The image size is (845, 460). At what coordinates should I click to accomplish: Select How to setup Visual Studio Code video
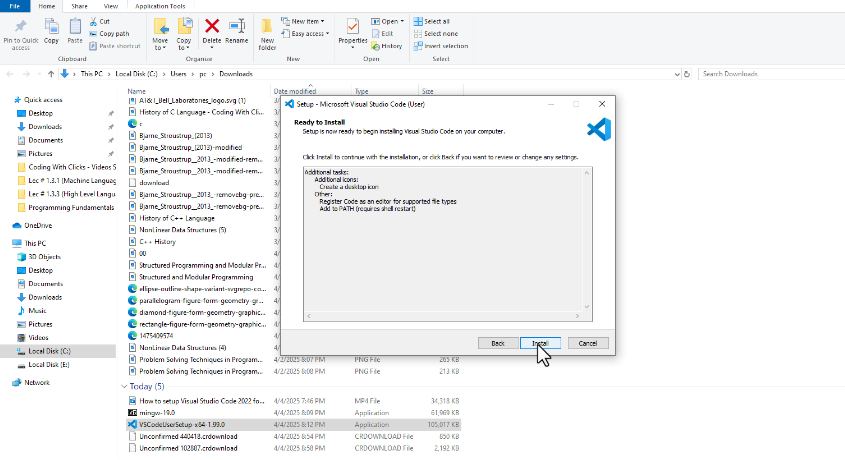(202, 401)
